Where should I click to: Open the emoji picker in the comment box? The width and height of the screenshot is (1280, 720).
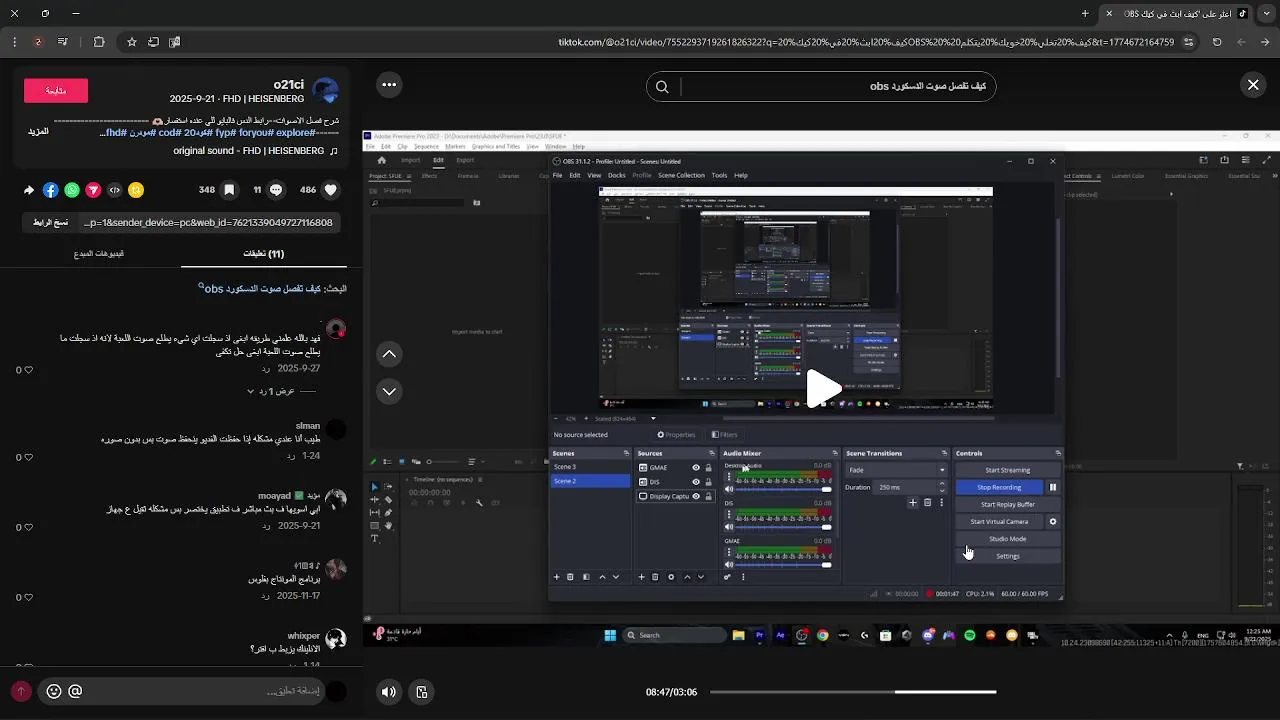[54, 691]
